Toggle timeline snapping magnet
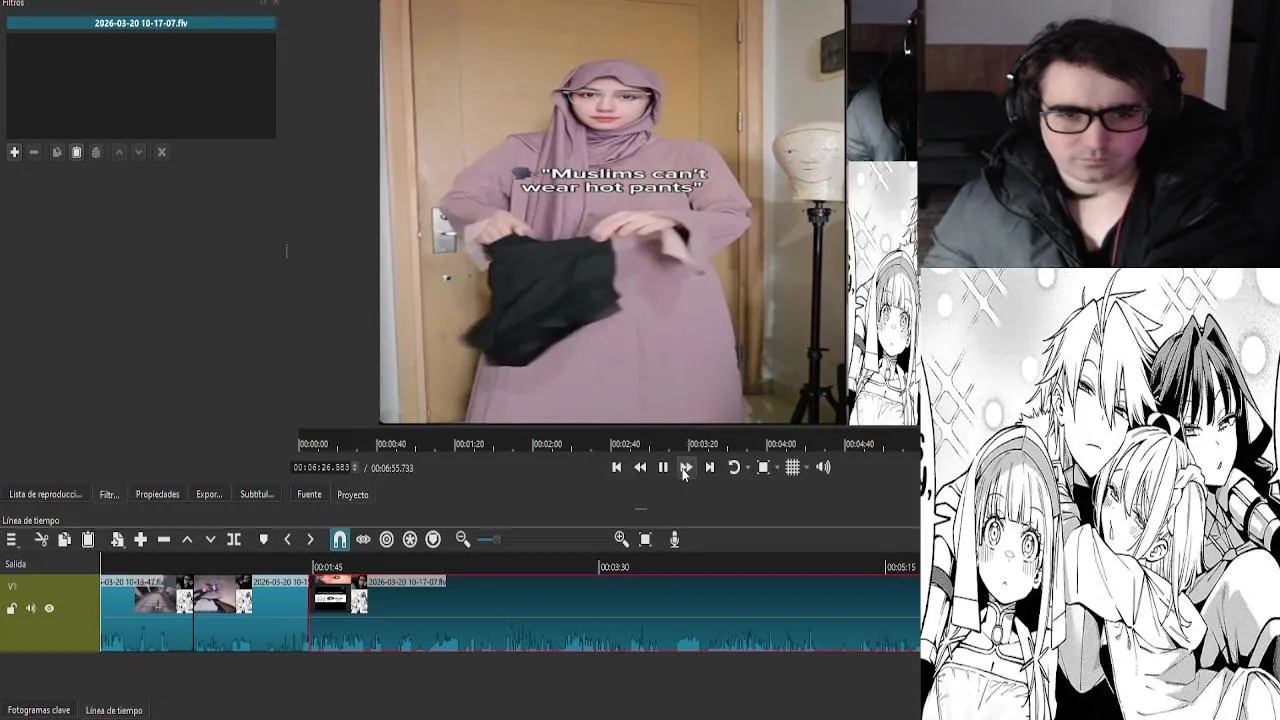This screenshot has width=1280, height=720. click(x=340, y=539)
